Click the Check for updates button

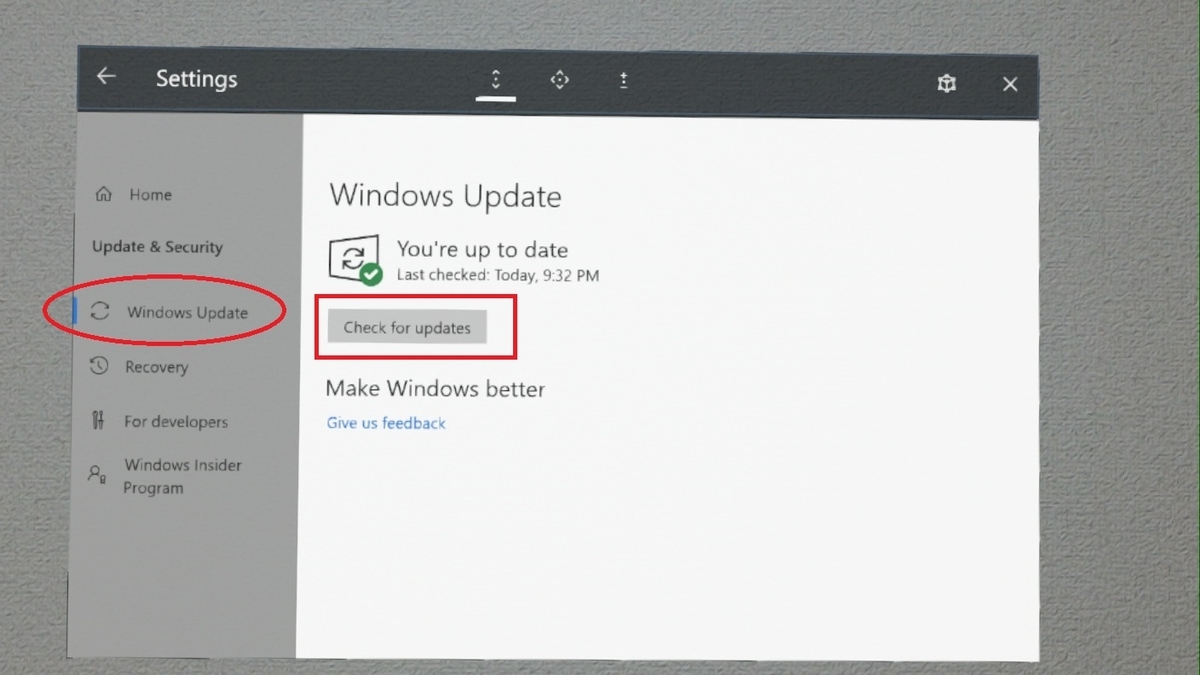pos(407,327)
